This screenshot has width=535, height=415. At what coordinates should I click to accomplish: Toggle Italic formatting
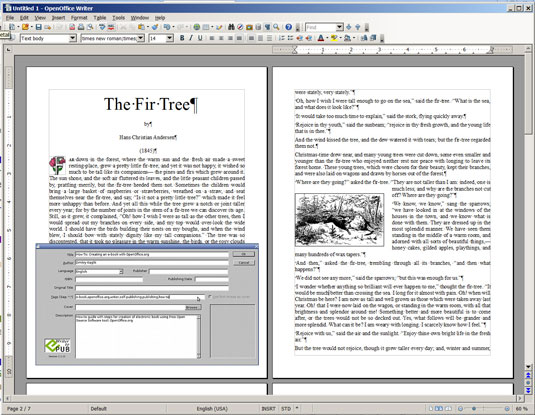191,38
